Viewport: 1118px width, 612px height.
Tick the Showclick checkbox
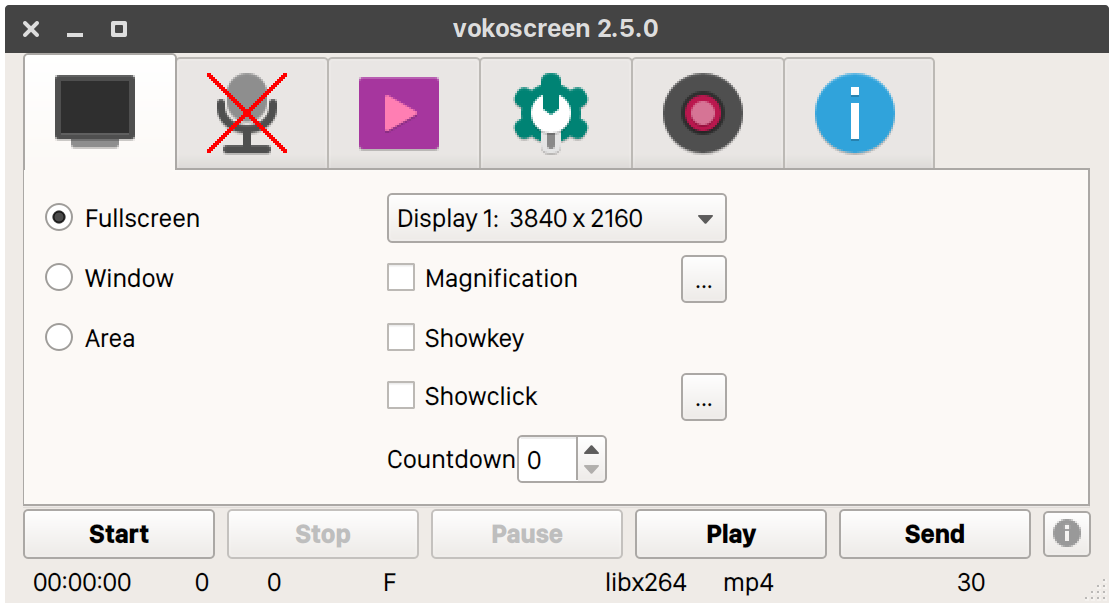click(x=401, y=396)
